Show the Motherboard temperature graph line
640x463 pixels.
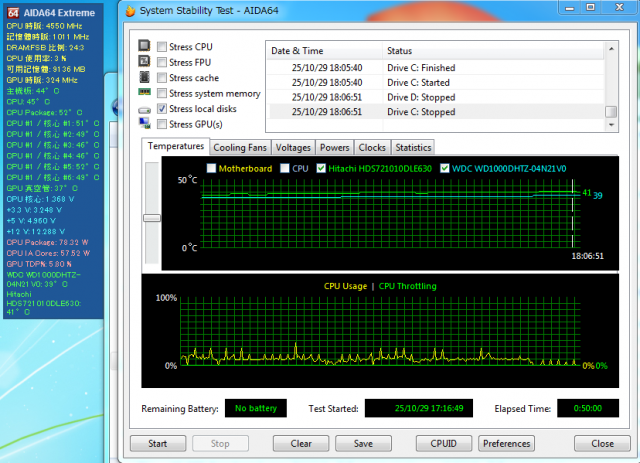[211, 168]
